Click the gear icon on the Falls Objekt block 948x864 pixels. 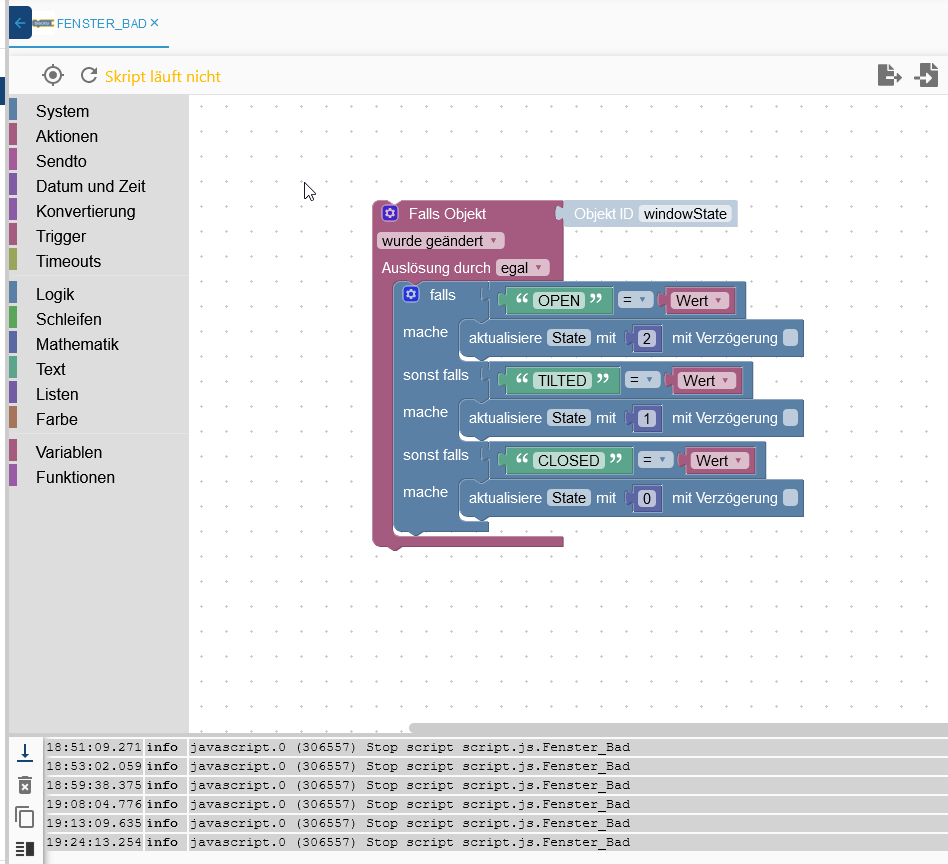coord(390,213)
